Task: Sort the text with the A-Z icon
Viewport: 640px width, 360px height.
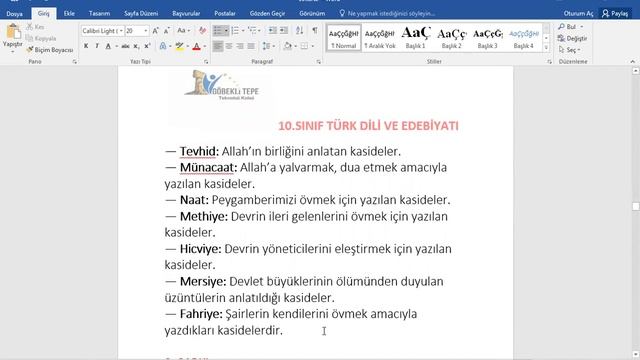Action: coord(299,31)
